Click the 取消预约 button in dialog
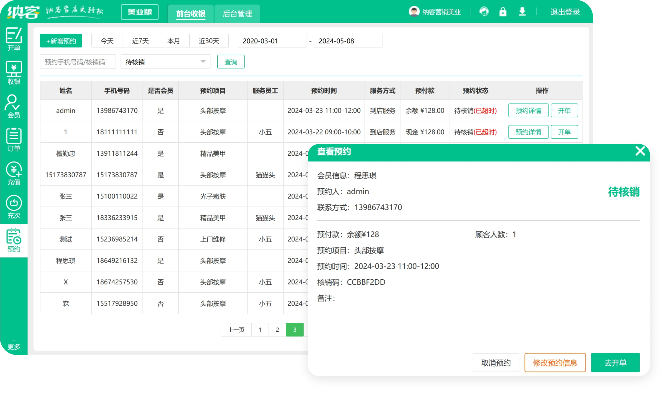 pyautogui.click(x=496, y=363)
